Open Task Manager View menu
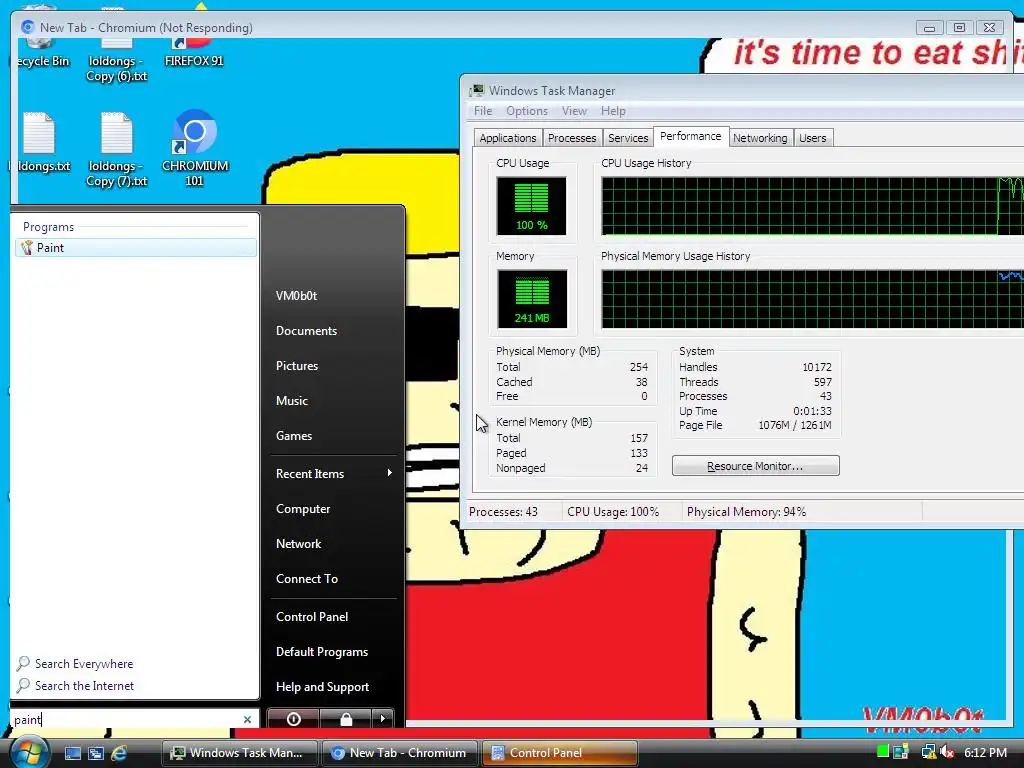1024x768 pixels. click(x=574, y=111)
